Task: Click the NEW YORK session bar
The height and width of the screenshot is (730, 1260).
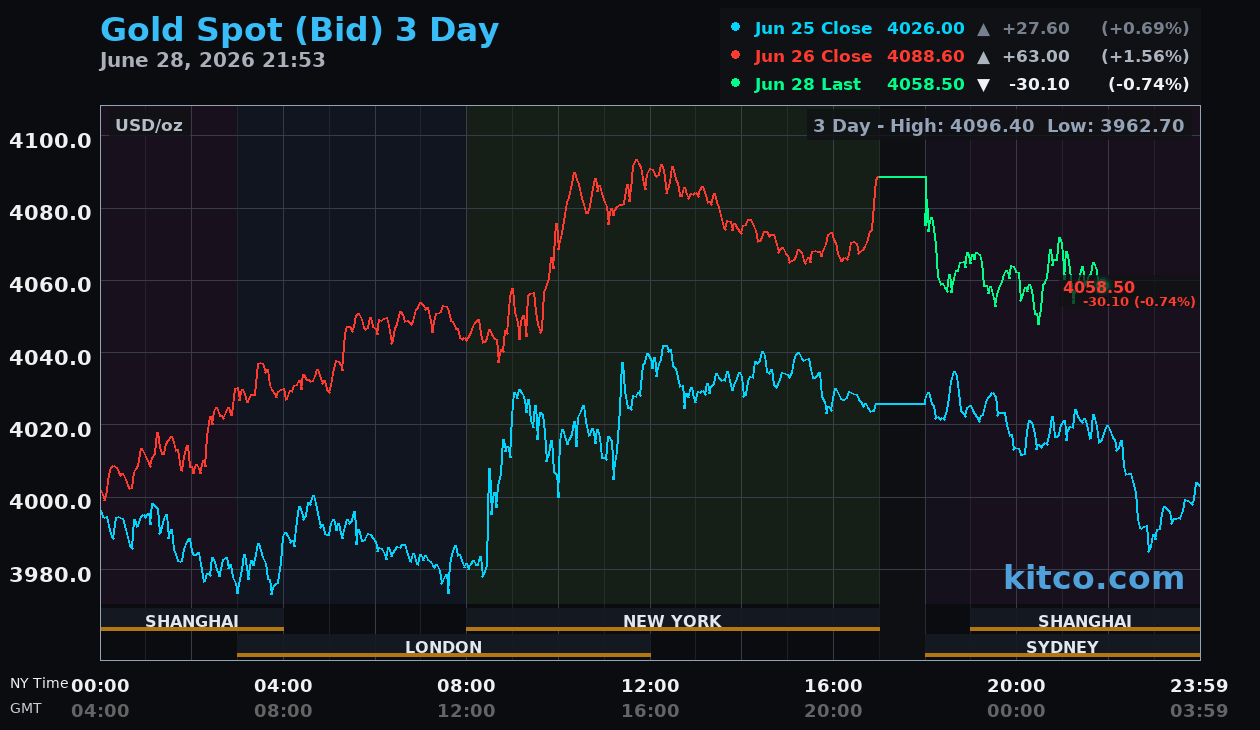Action: tap(672, 621)
